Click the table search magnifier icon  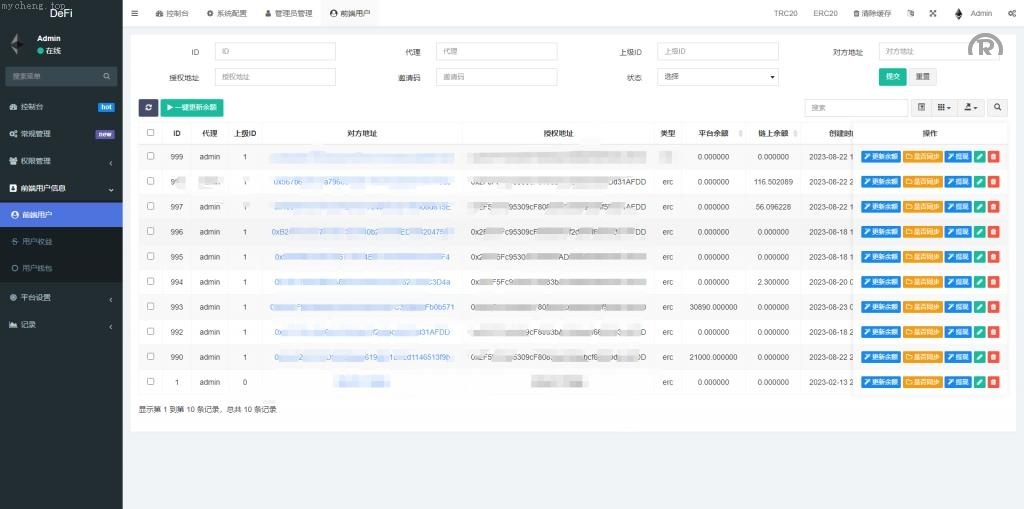pos(998,107)
